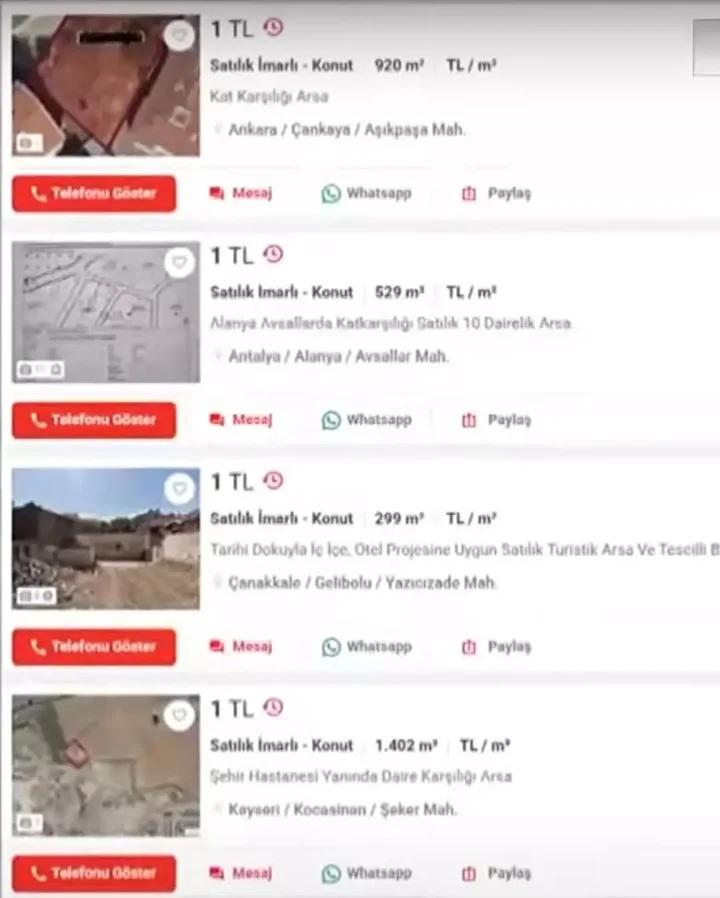Toggle heart favorite on Alanya Avsallar listing
The image size is (720, 898).
[x=179, y=263]
